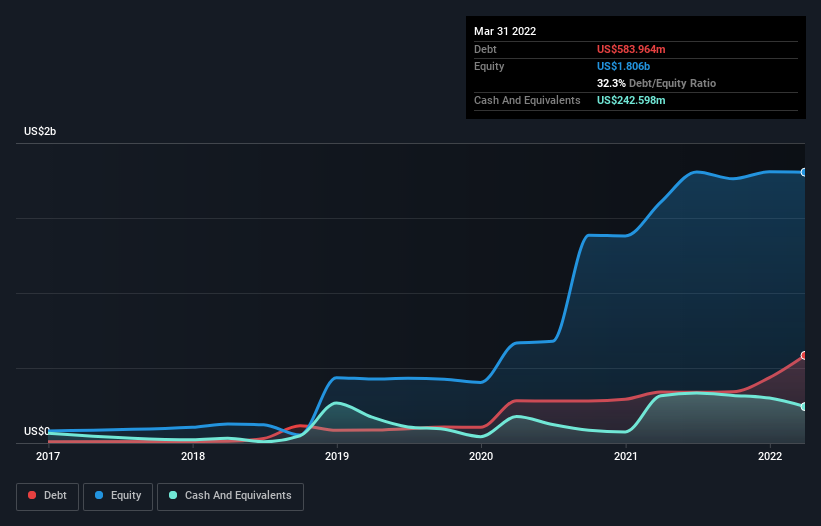821x526 pixels.
Task: Click the red Debt legend dot
Action: (x=32, y=495)
